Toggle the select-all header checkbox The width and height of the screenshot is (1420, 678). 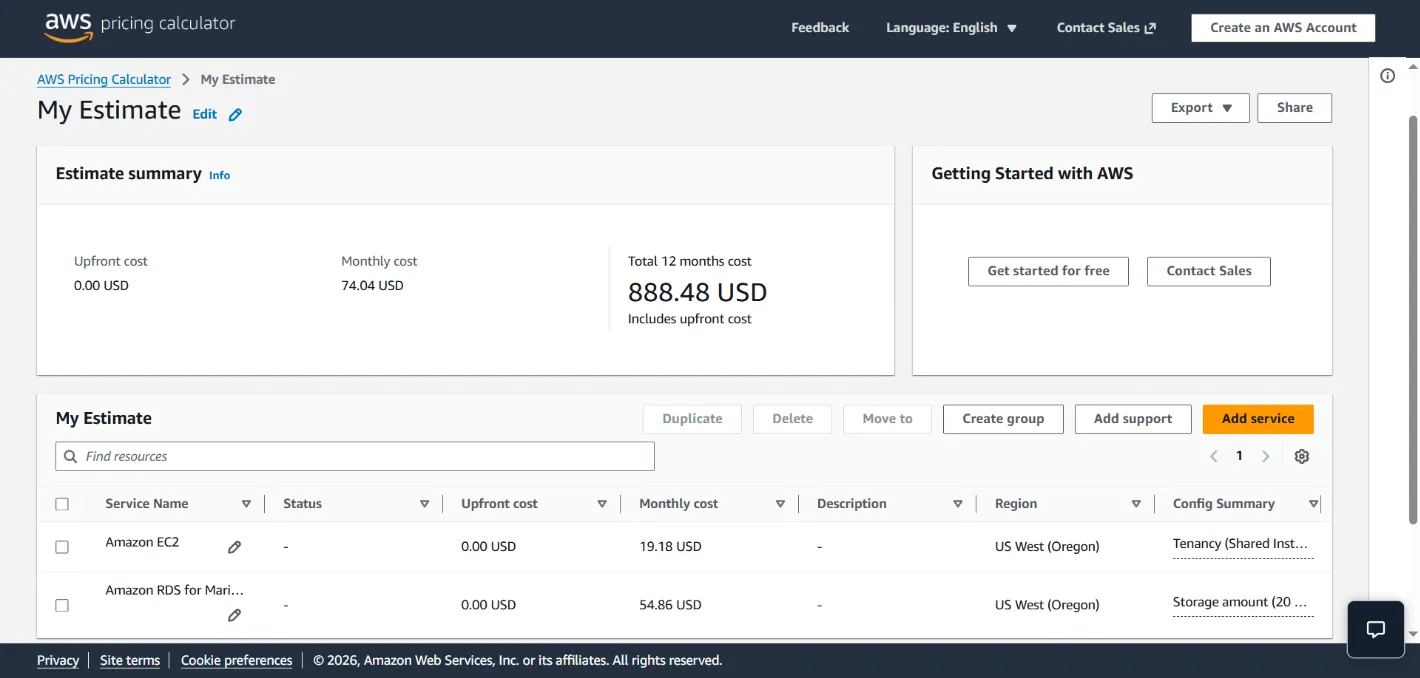[62, 504]
